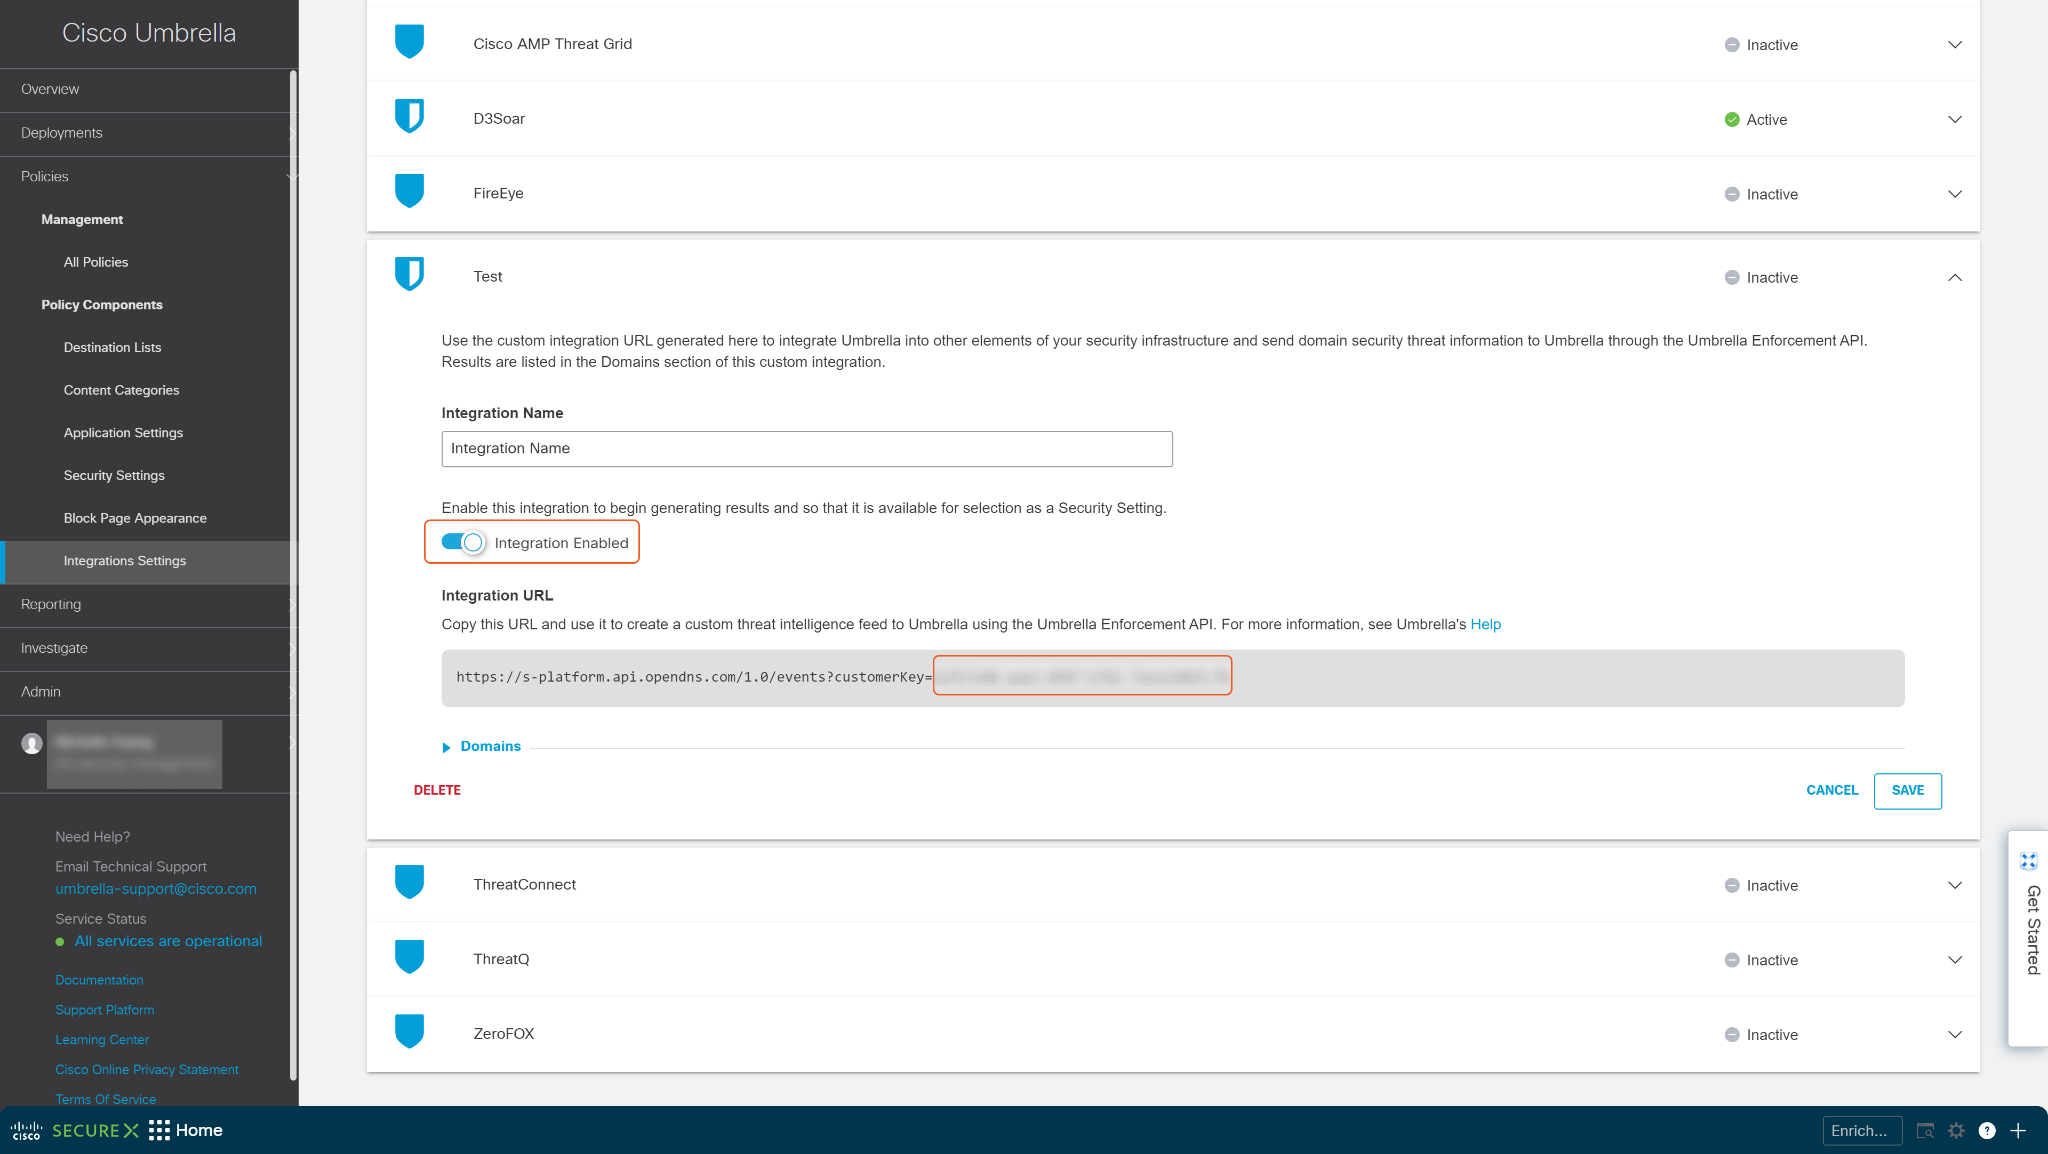Expand the ThreatConnect integration chevron
2048x1154 pixels.
1955,885
